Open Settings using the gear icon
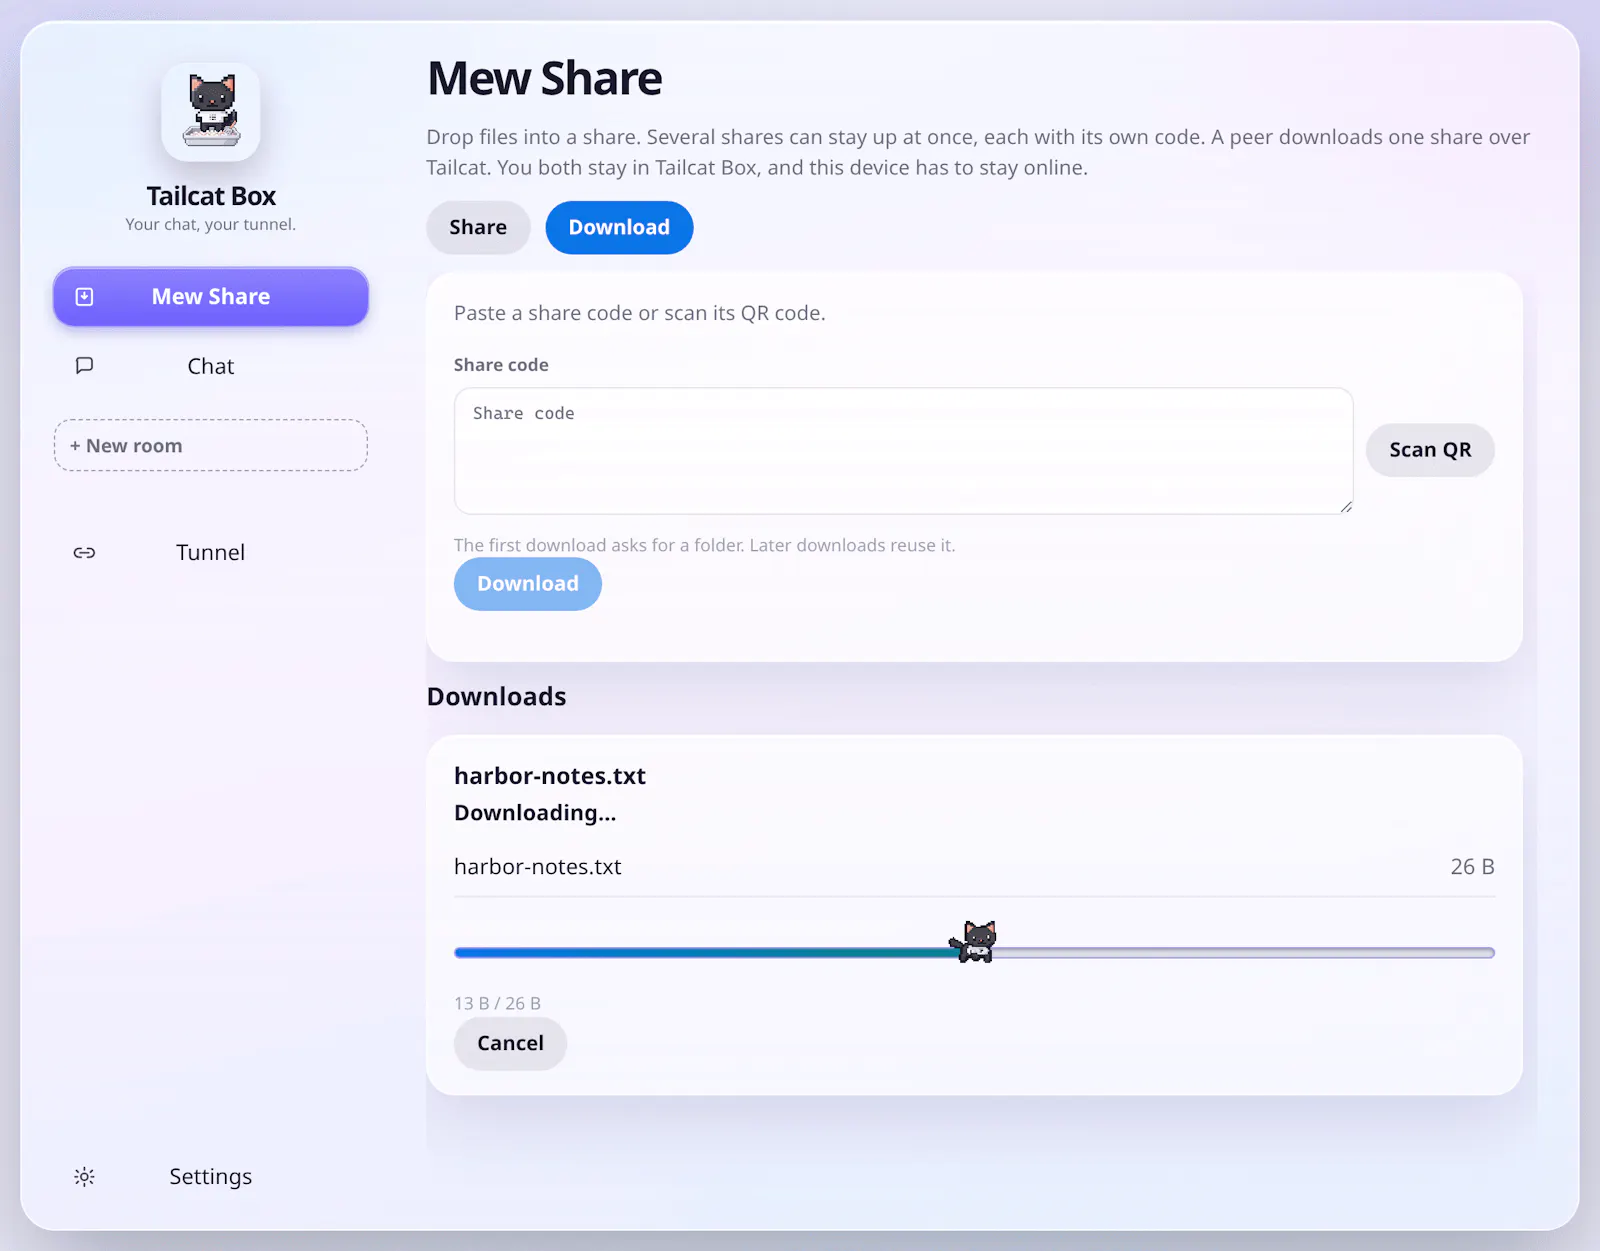This screenshot has width=1600, height=1251. point(85,1177)
